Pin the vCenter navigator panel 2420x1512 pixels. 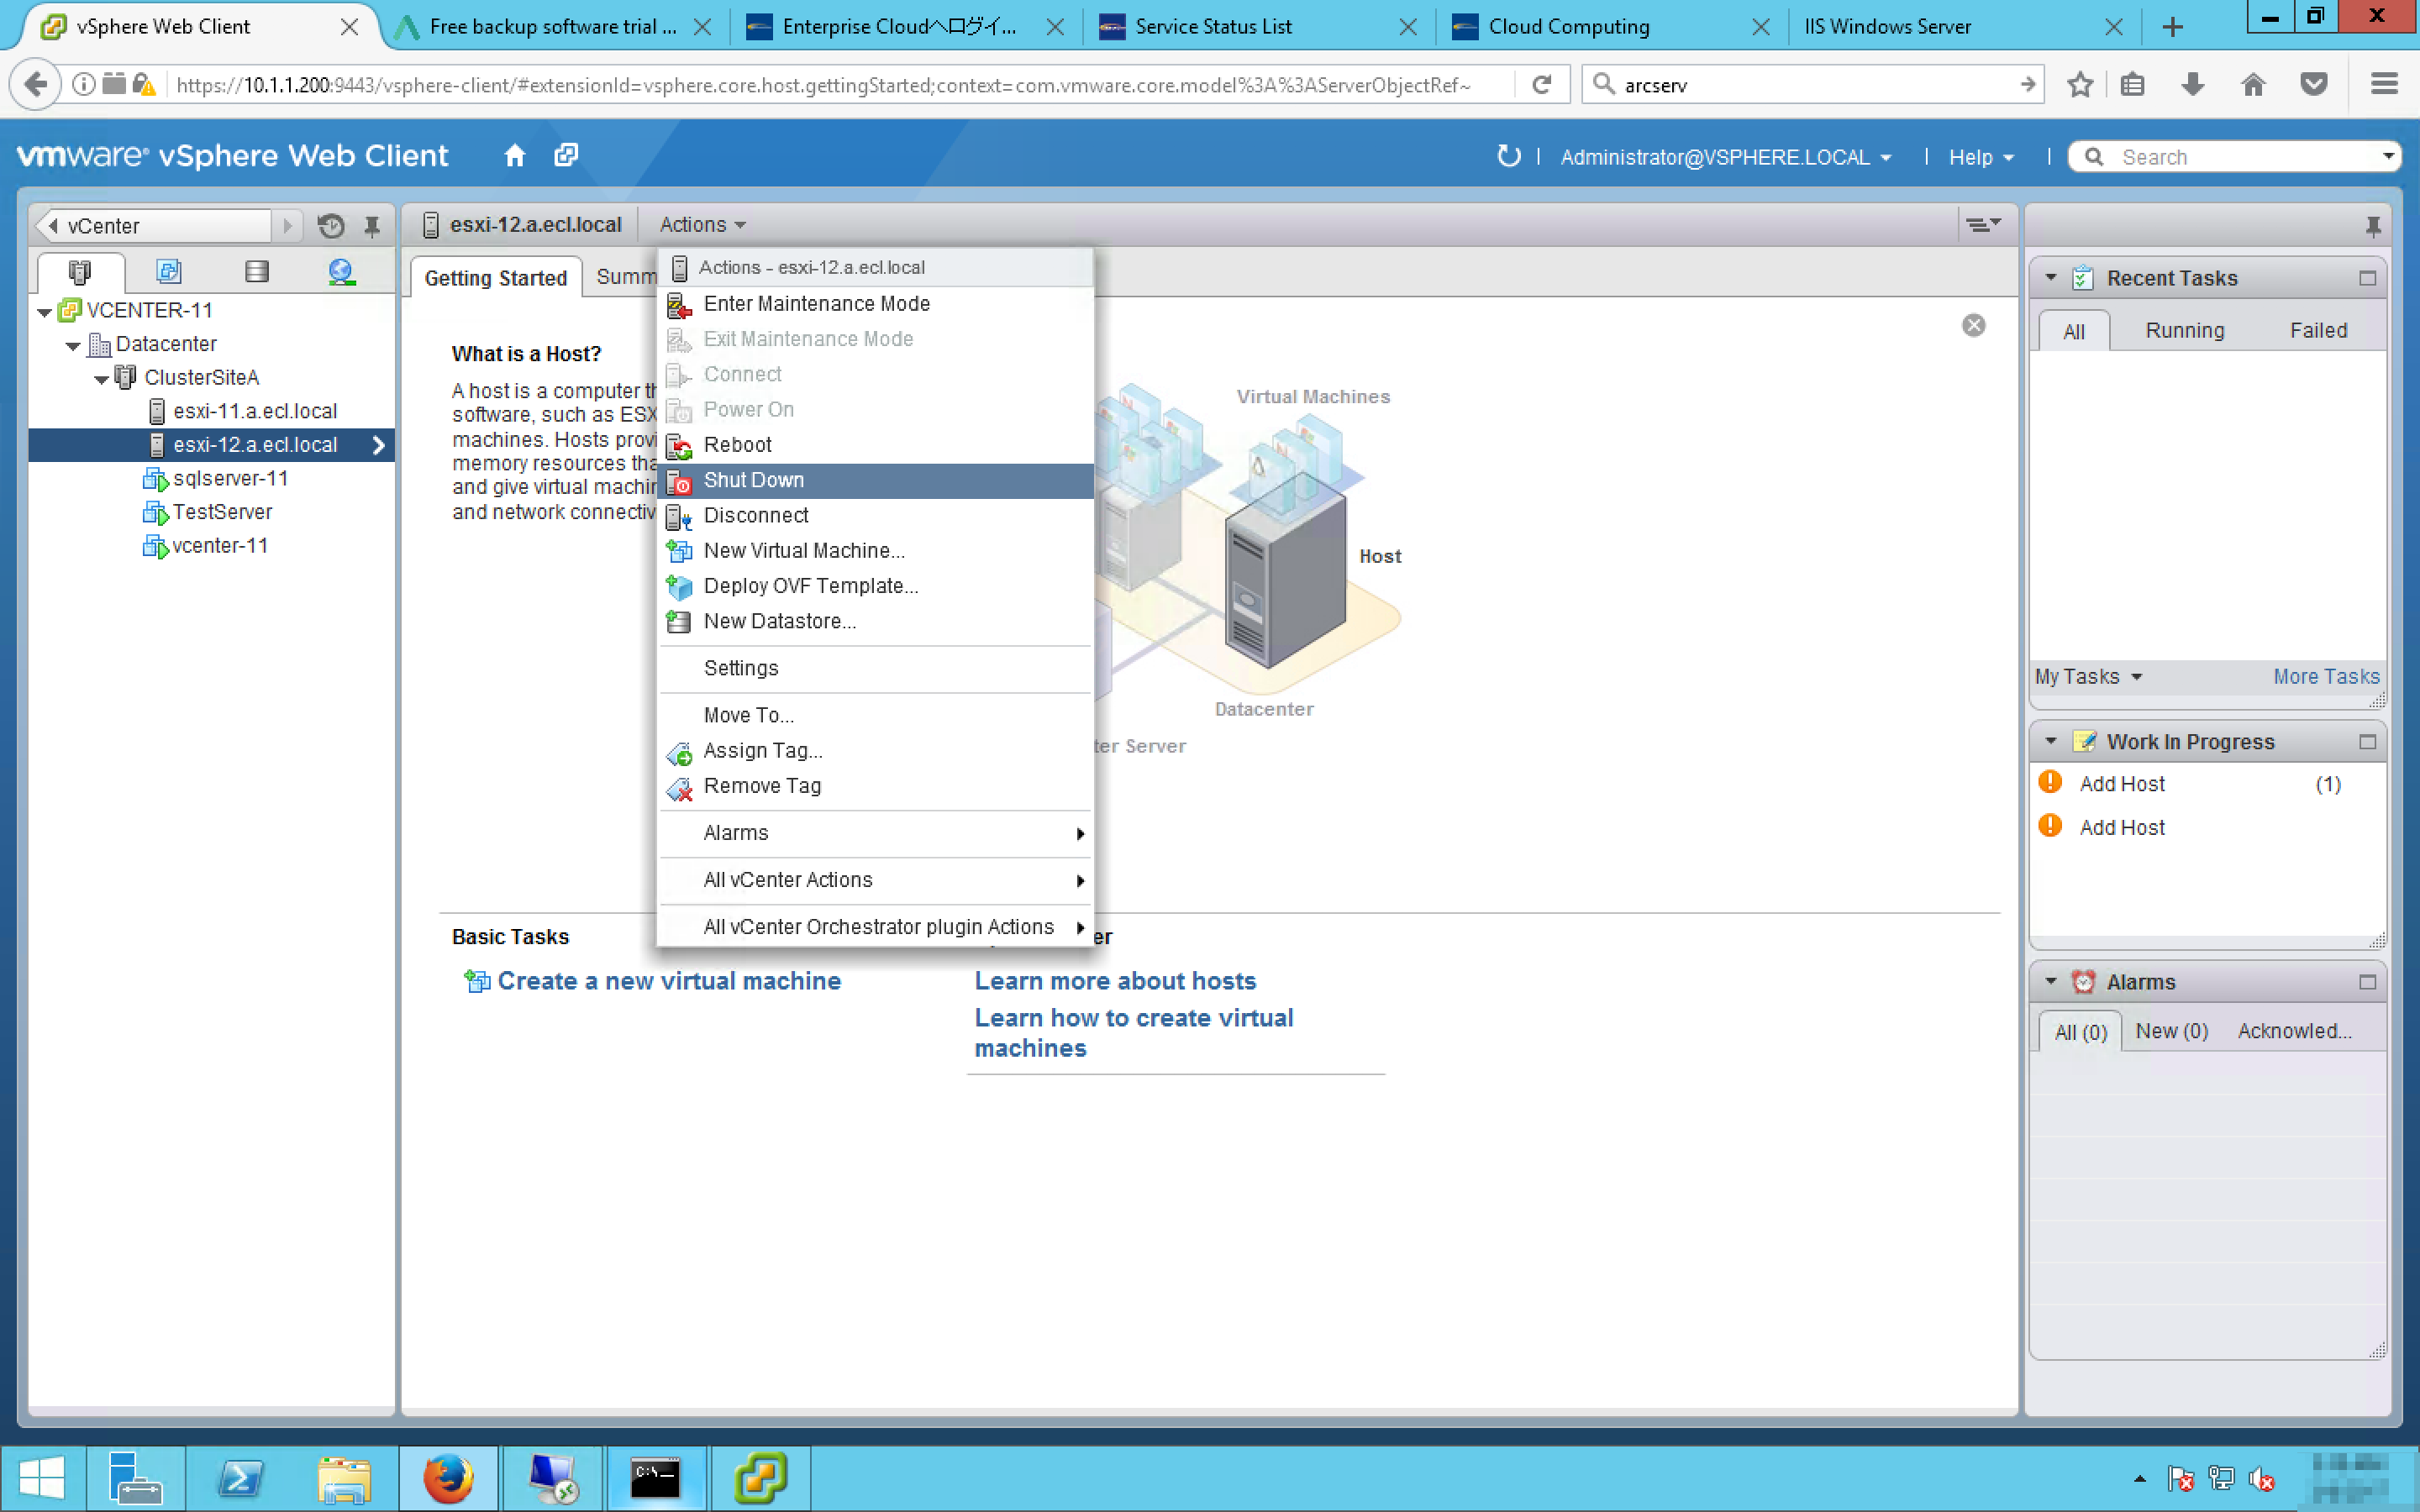pyautogui.click(x=372, y=226)
